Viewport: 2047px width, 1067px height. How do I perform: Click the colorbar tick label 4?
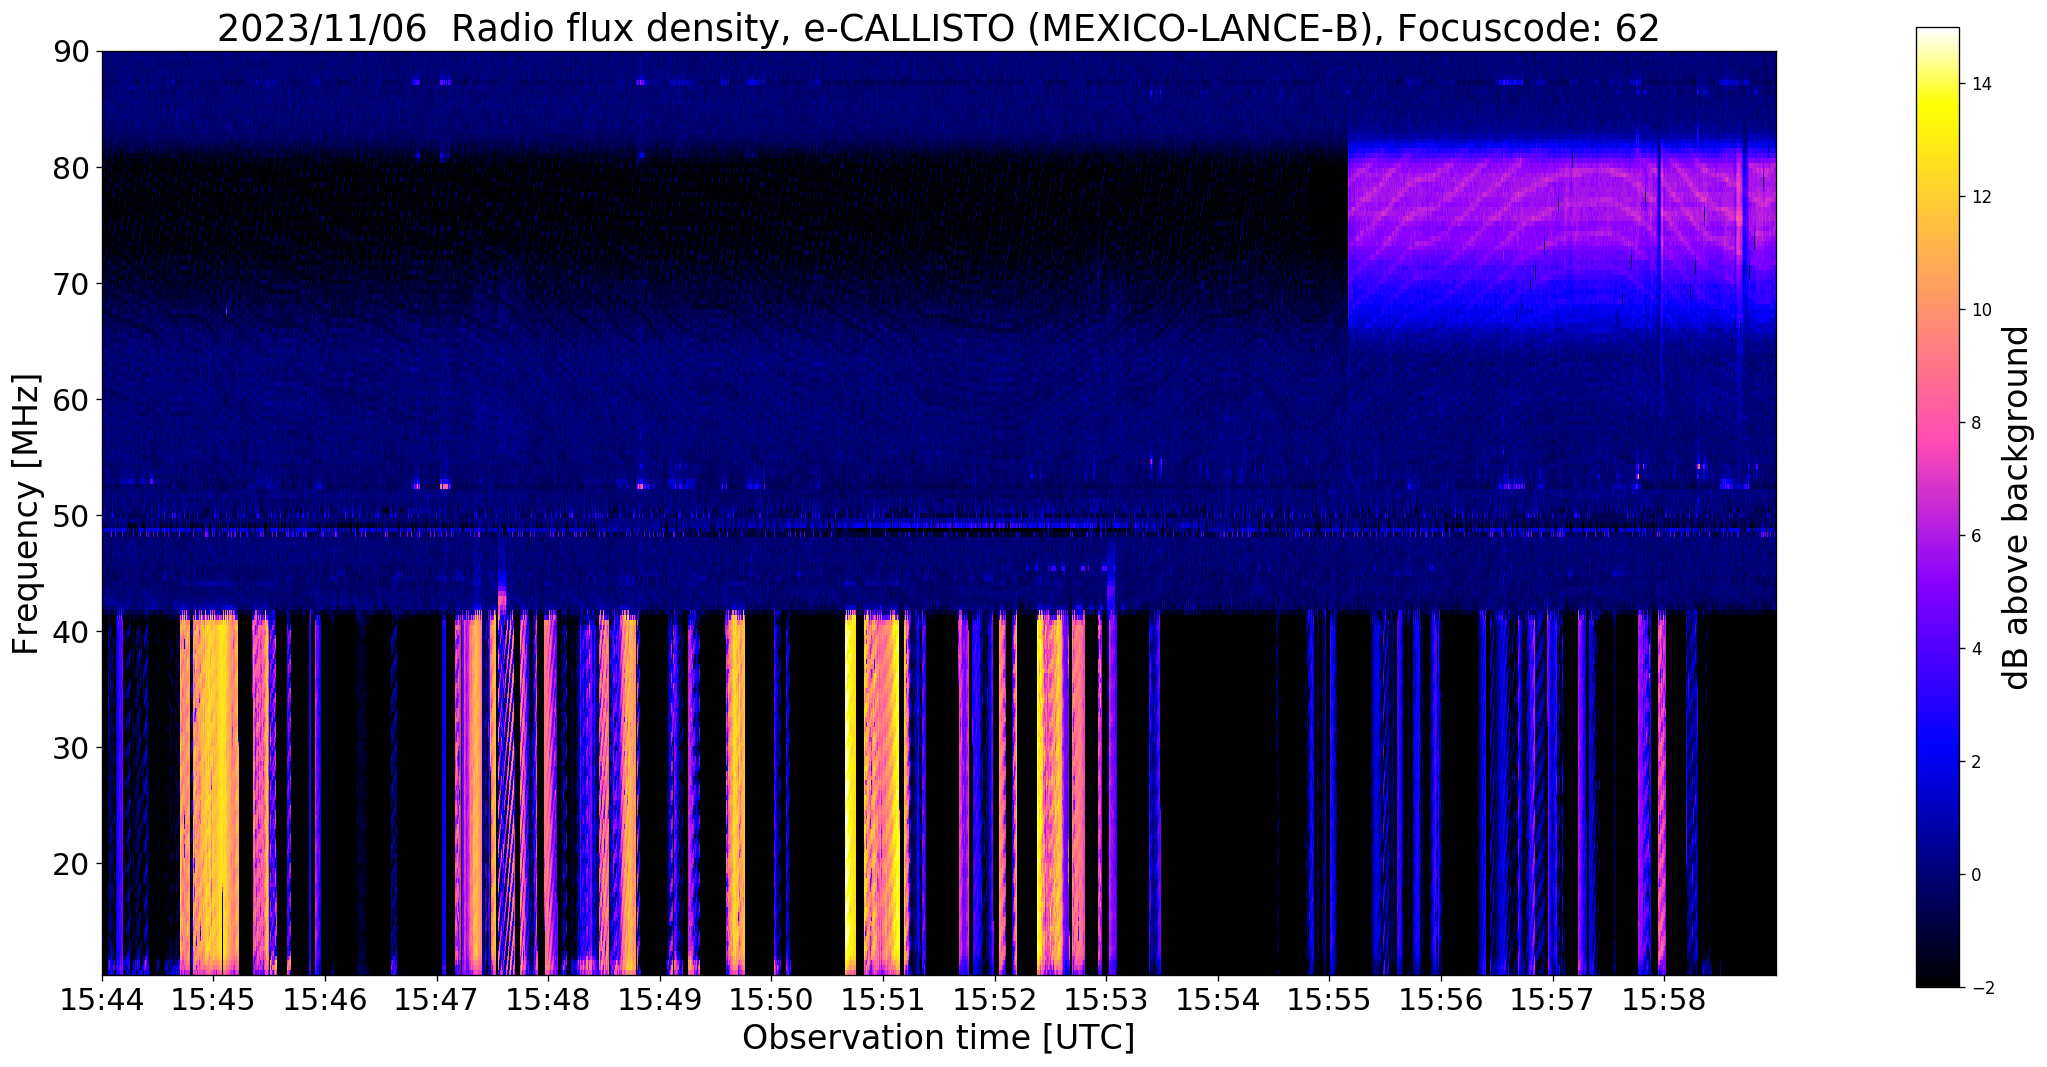(x=1975, y=649)
